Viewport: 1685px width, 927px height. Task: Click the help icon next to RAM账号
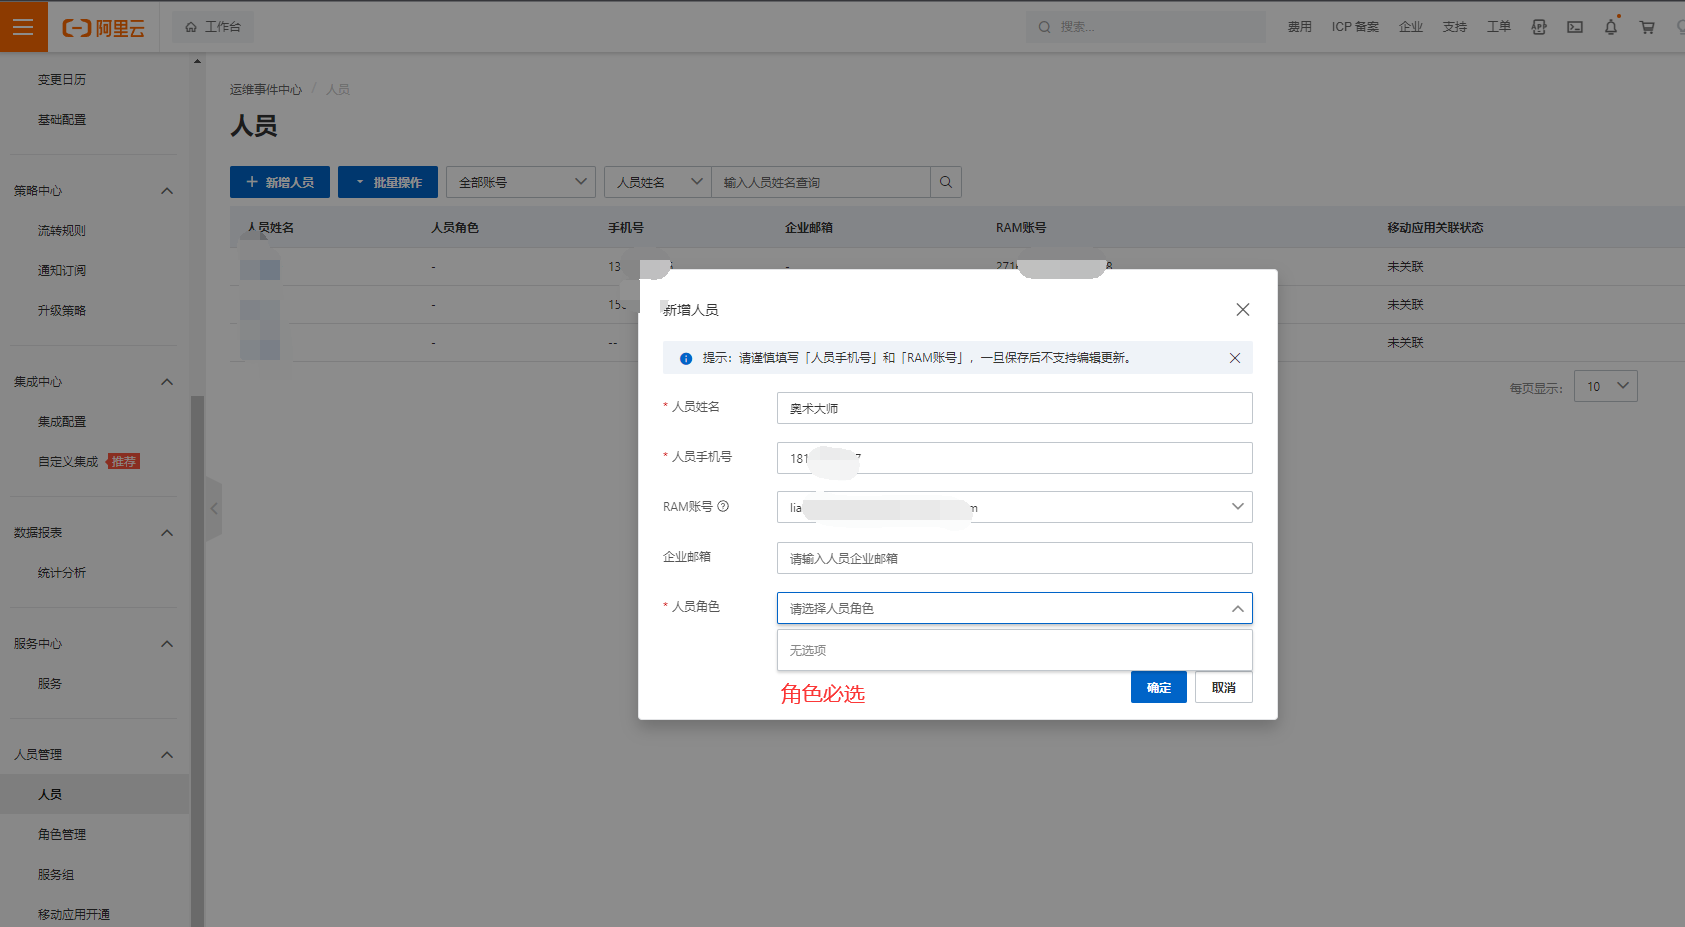723,506
